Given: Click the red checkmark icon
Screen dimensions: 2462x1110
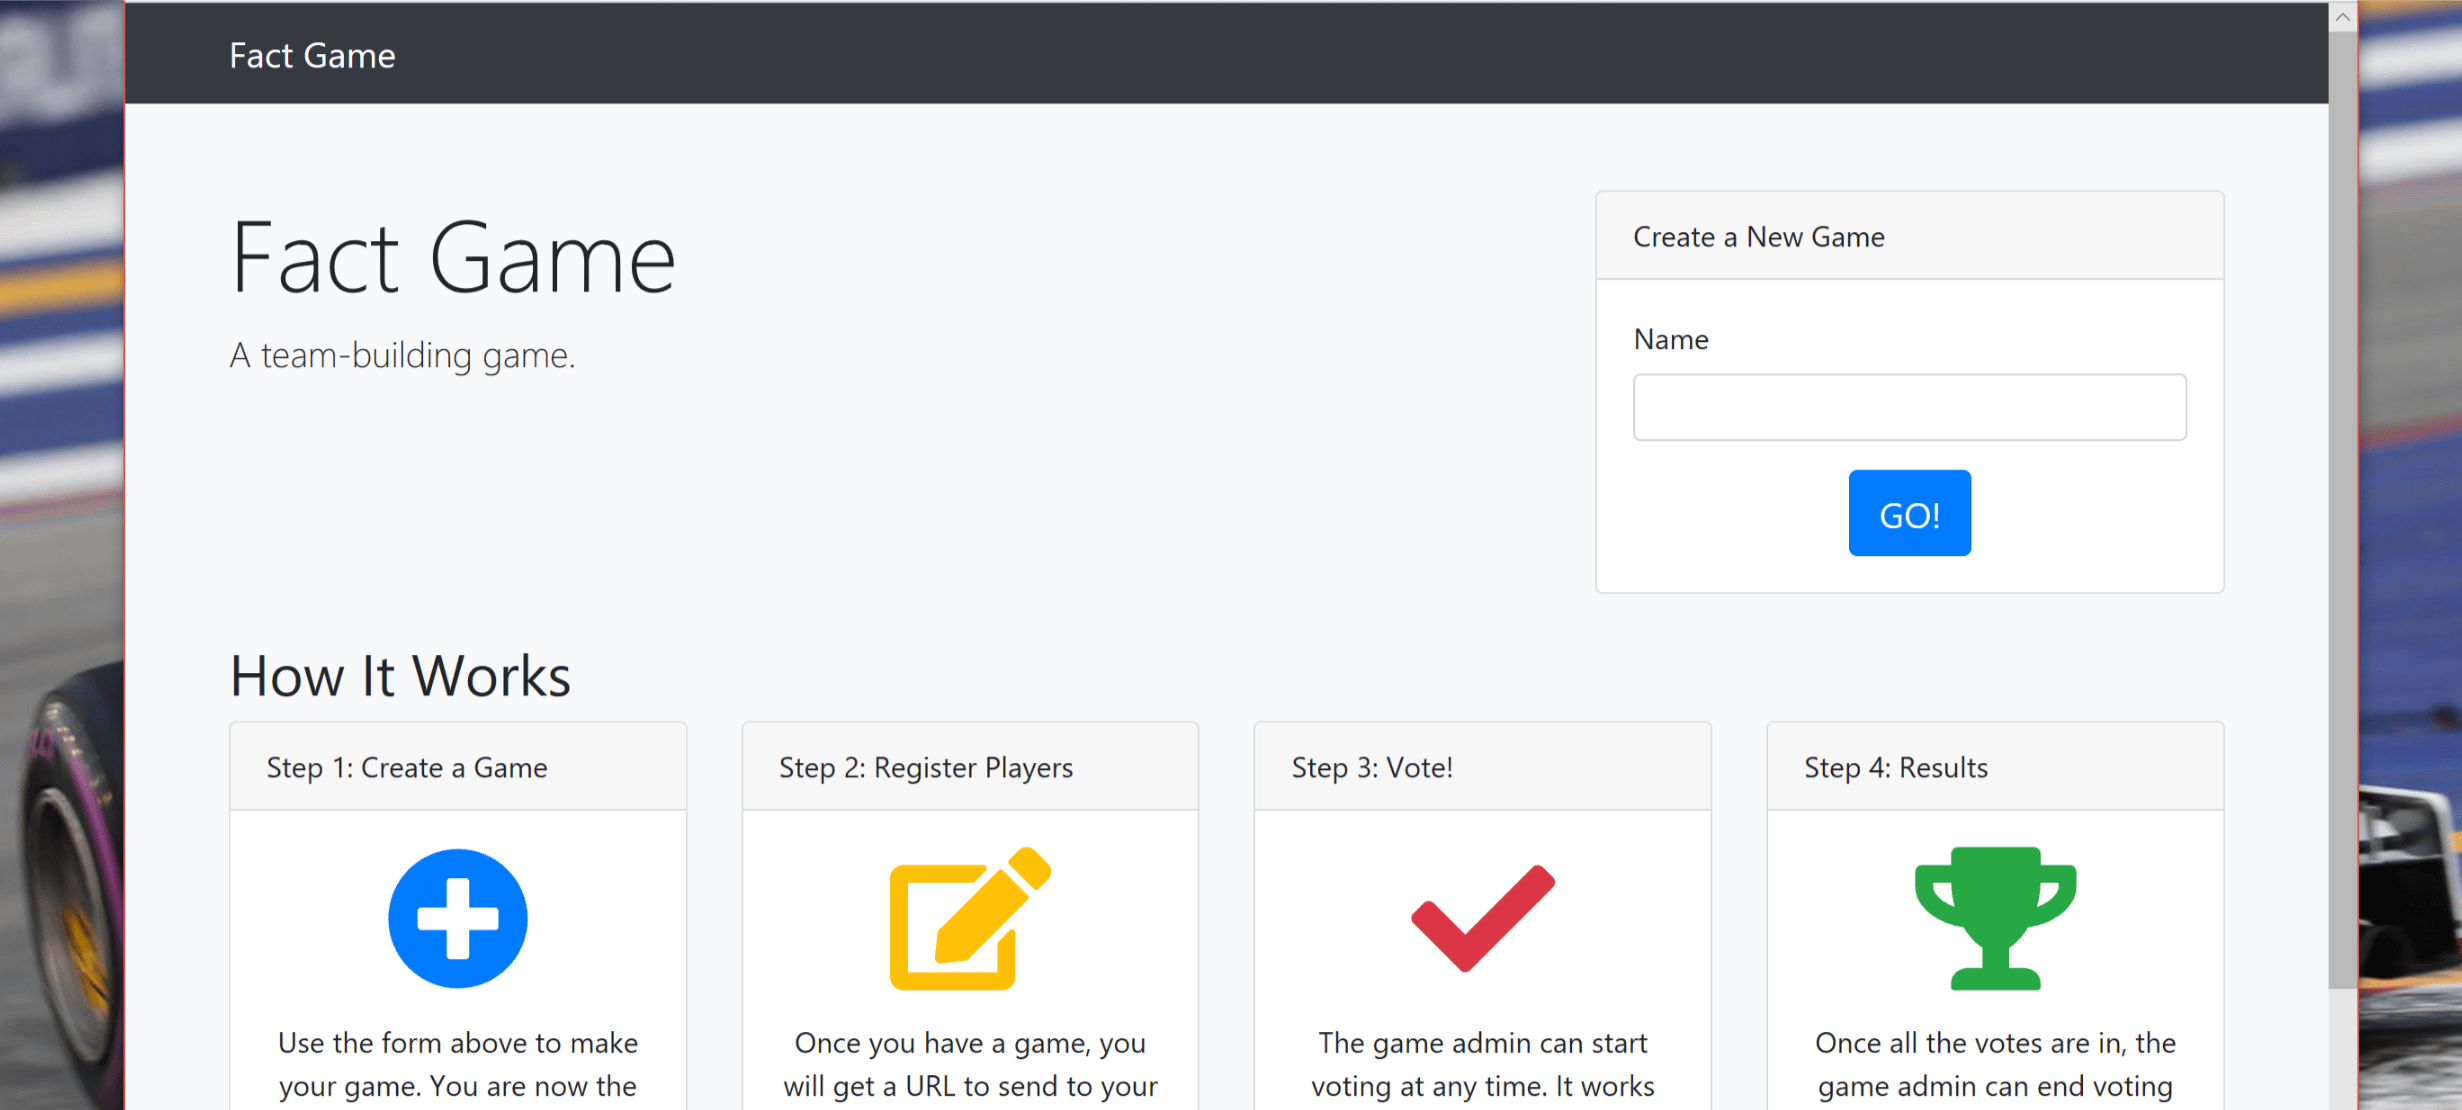Looking at the screenshot, I should pos(1483,918).
